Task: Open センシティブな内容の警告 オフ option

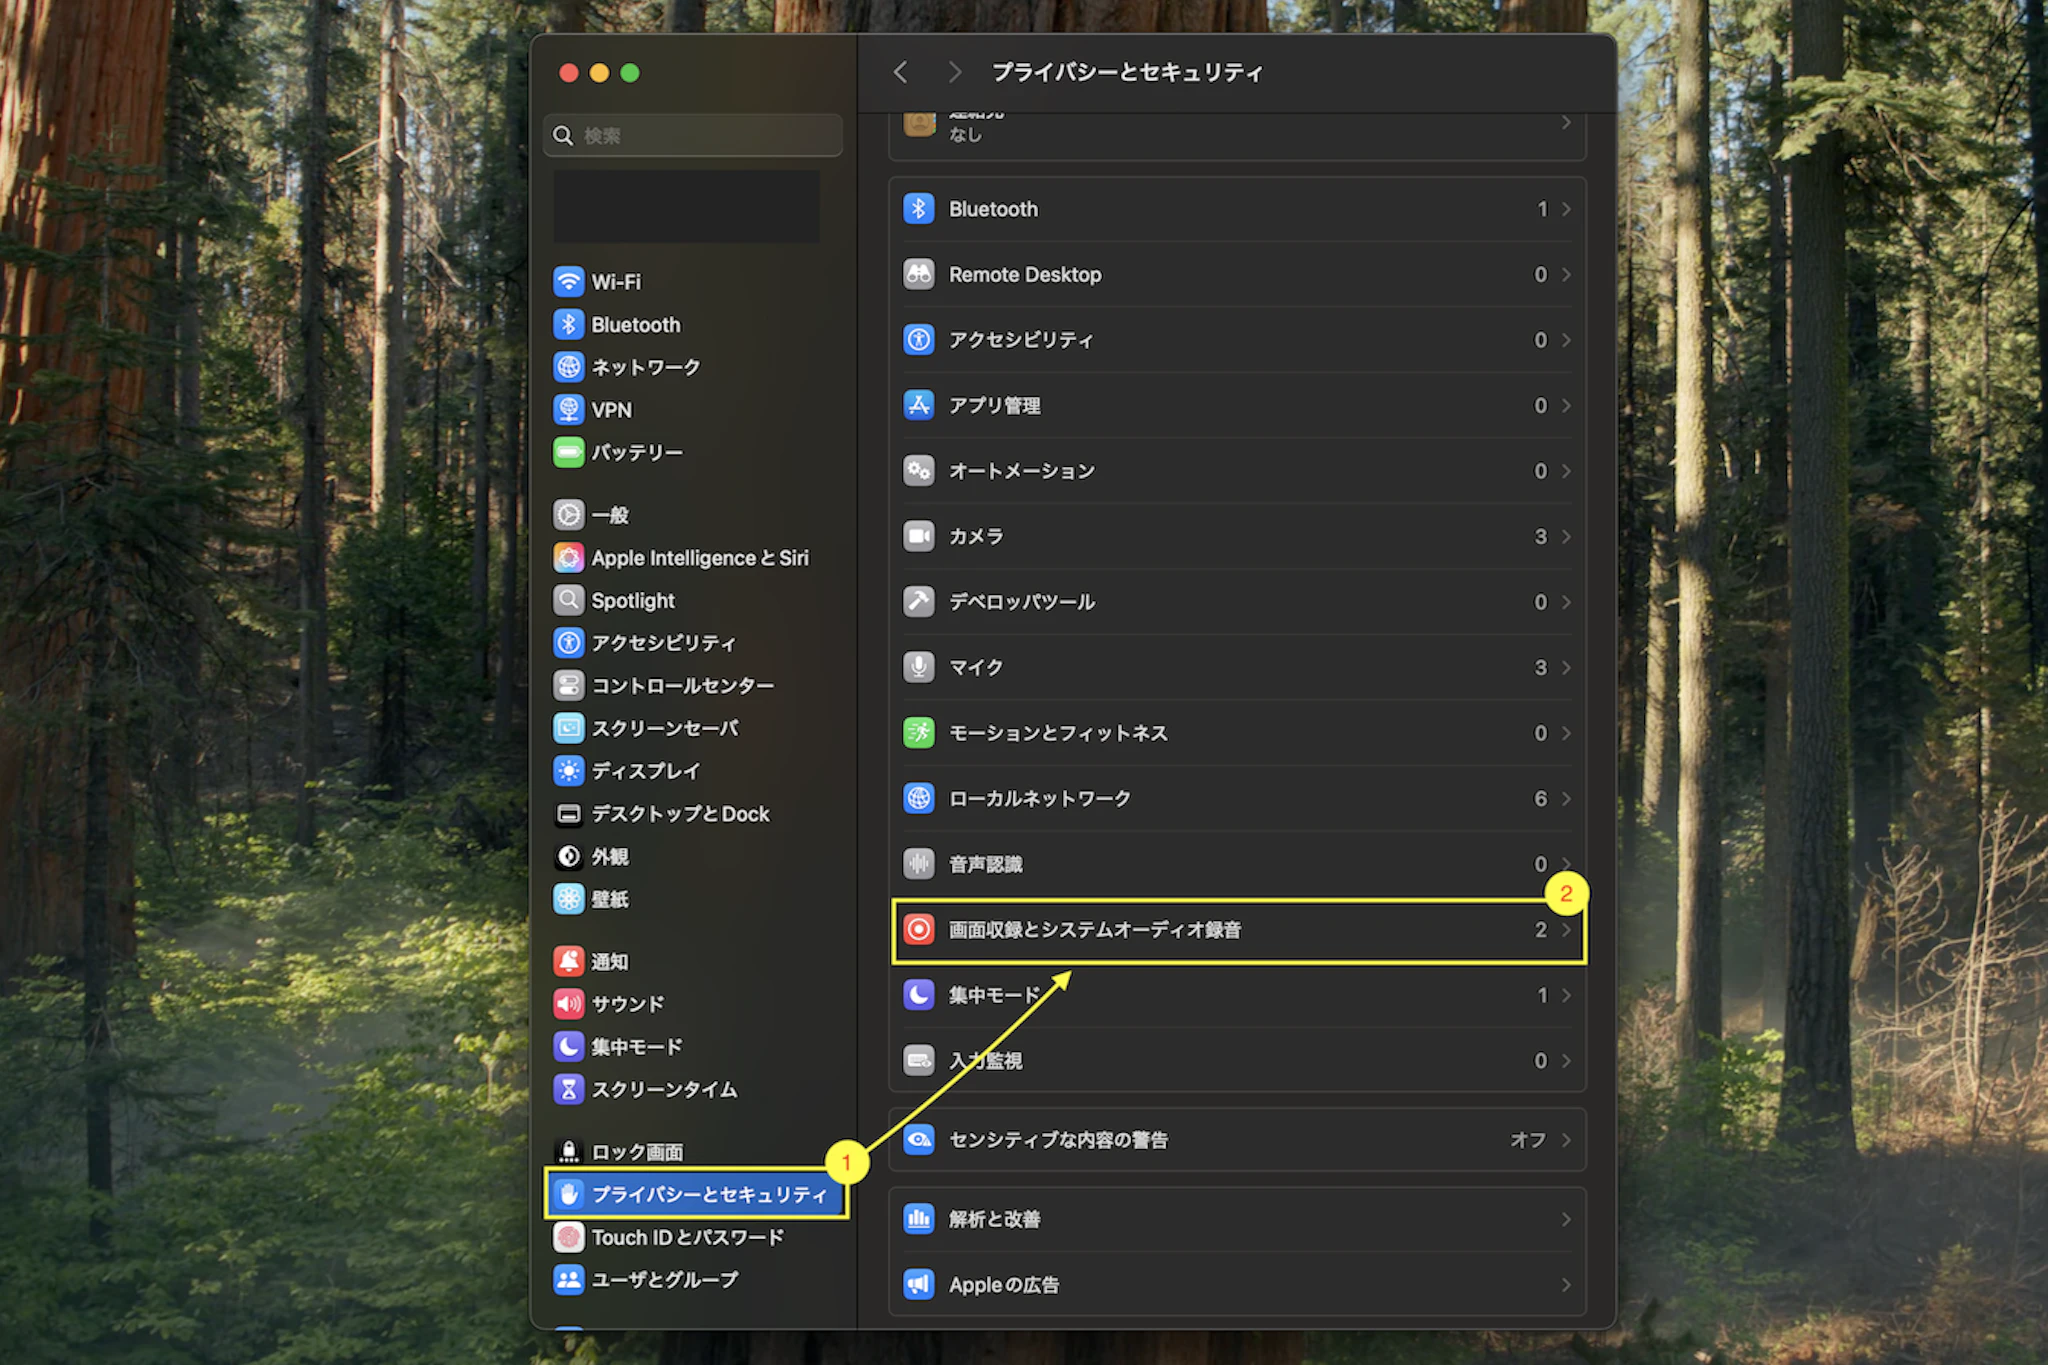Action: 1528,1140
